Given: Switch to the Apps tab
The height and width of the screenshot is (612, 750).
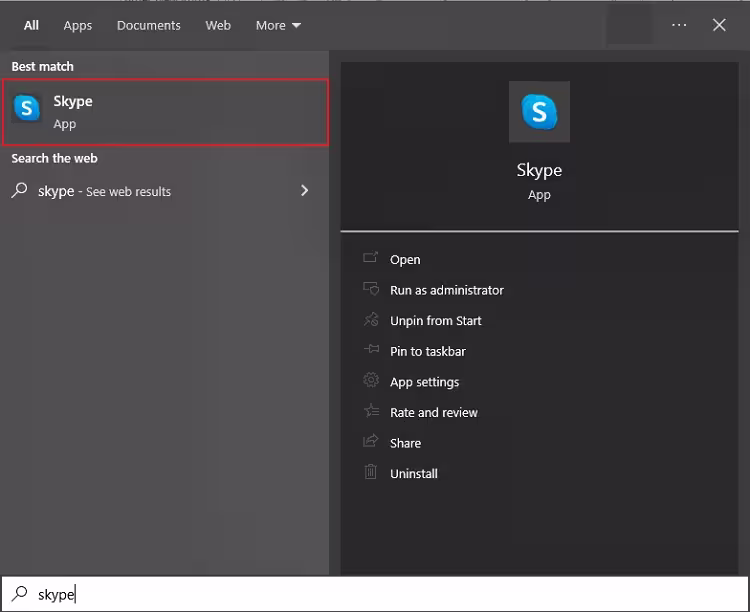Looking at the screenshot, I should [x=77, y=25].
